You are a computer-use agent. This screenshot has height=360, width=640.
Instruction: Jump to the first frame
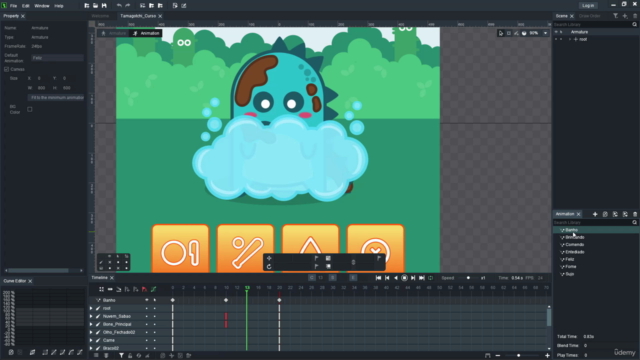(x=378, y=278)
